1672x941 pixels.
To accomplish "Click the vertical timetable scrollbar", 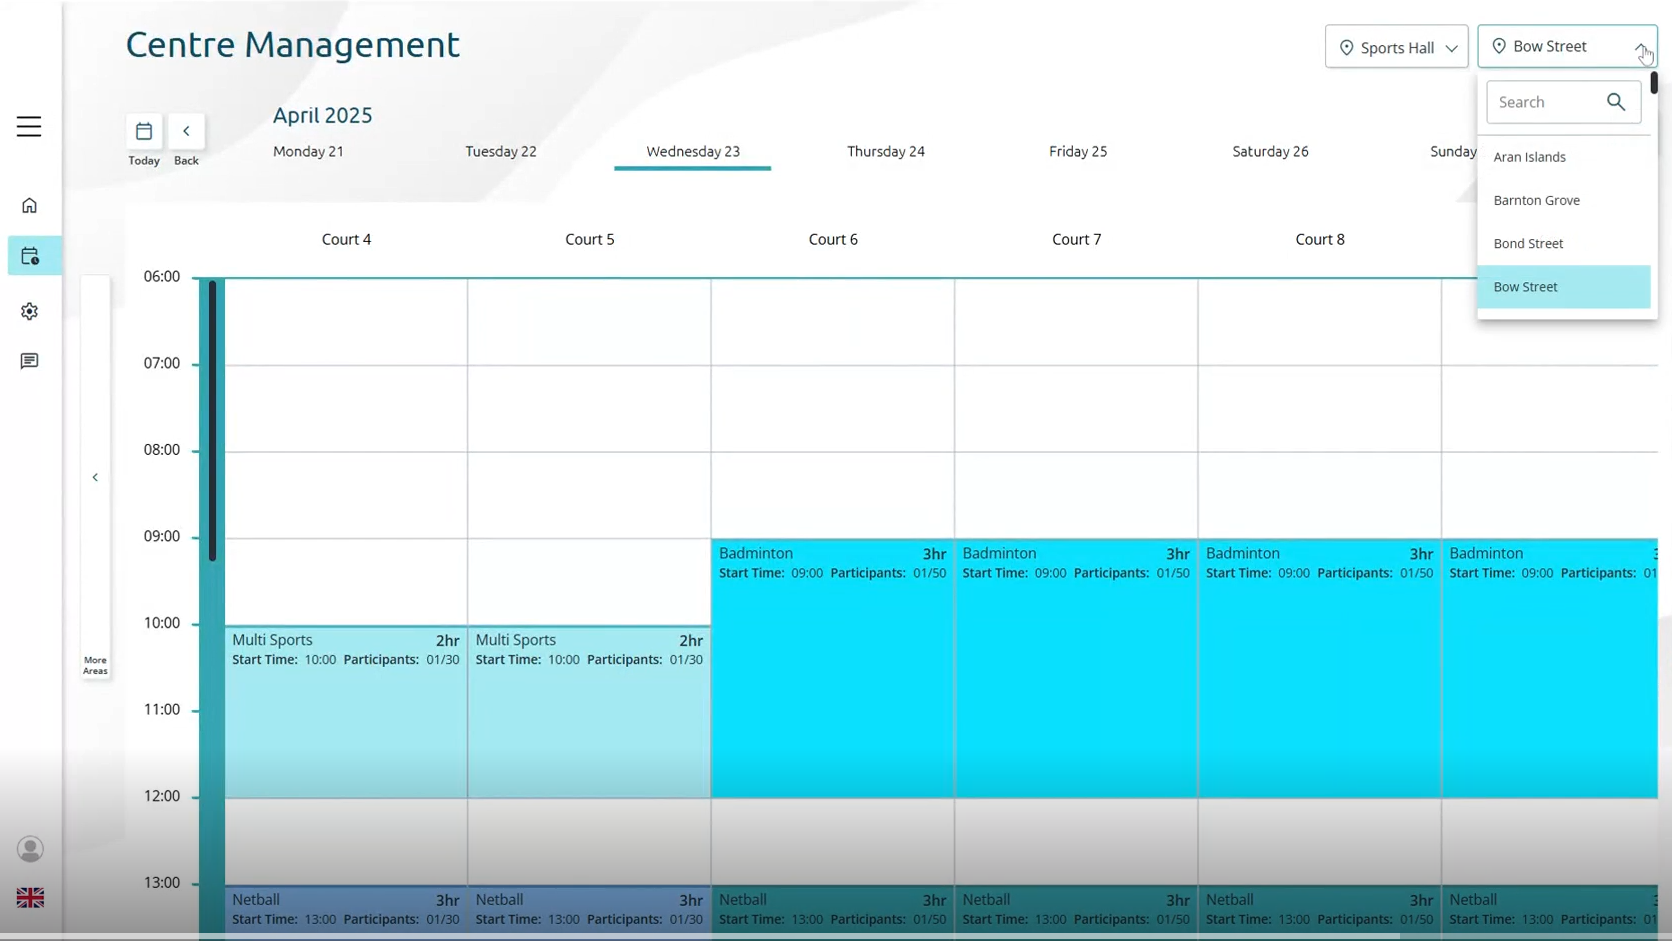I will point(212,420).
